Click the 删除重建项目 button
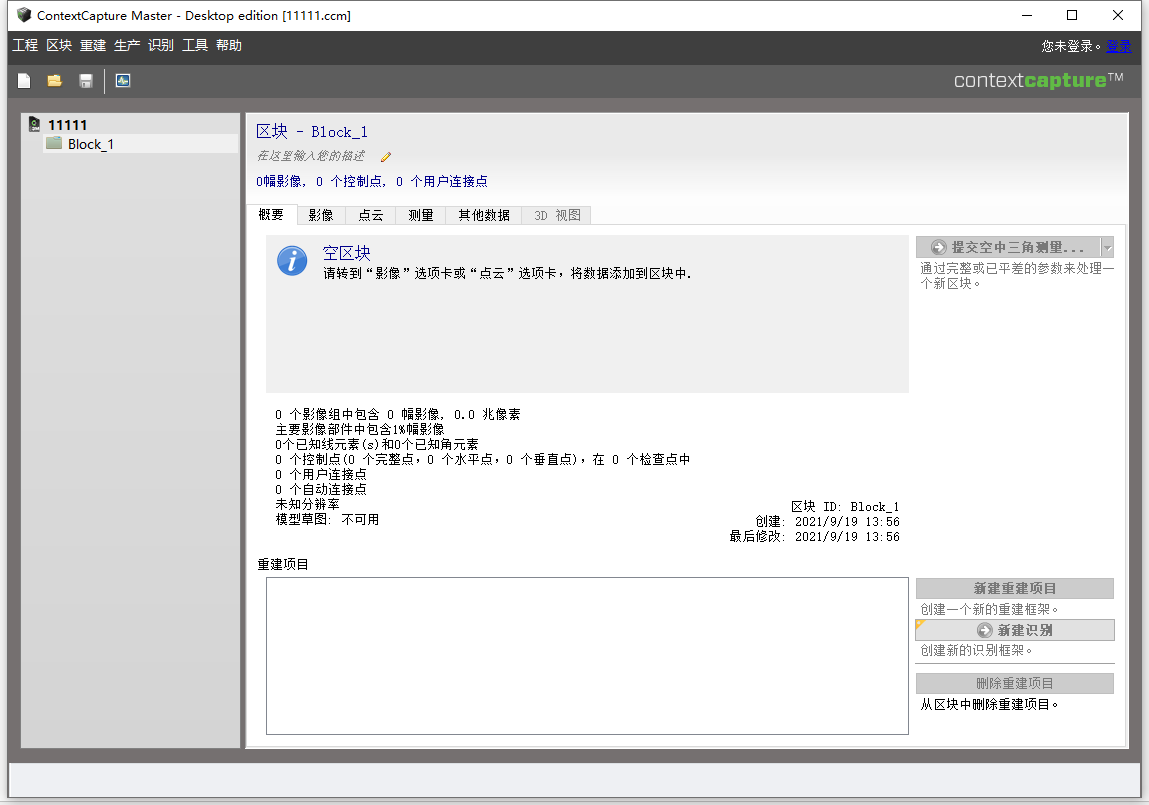Screen dimensions: 1149x805 click(1014, 683)
